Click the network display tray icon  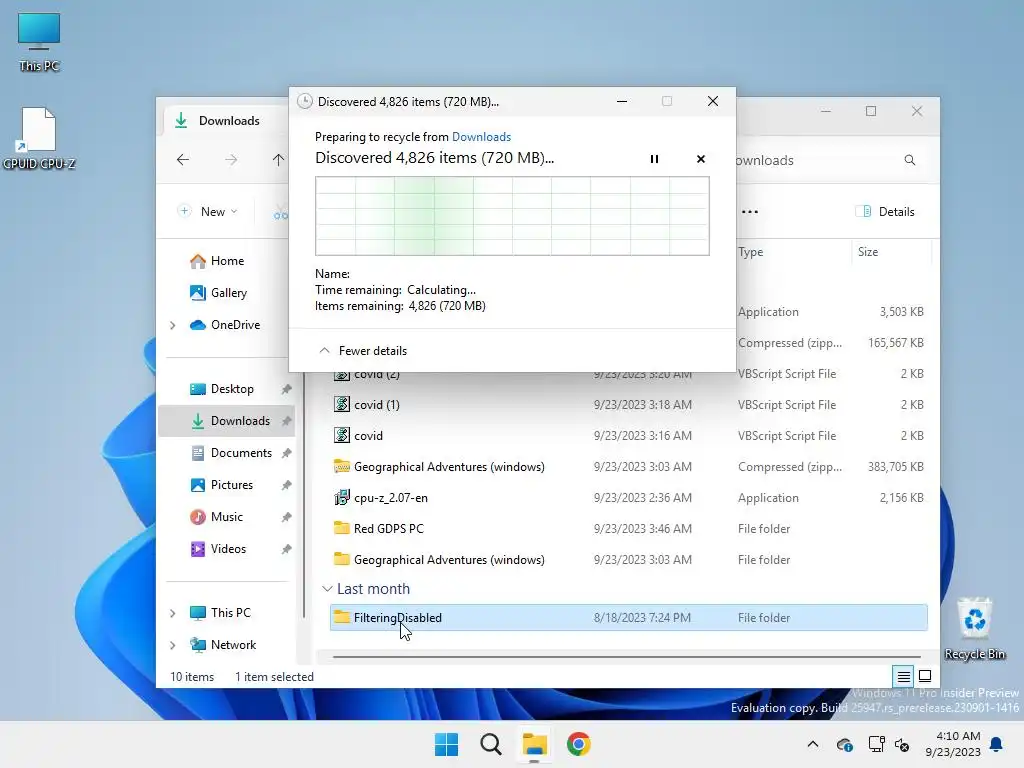pyautogui.click(x=876, y=744)
